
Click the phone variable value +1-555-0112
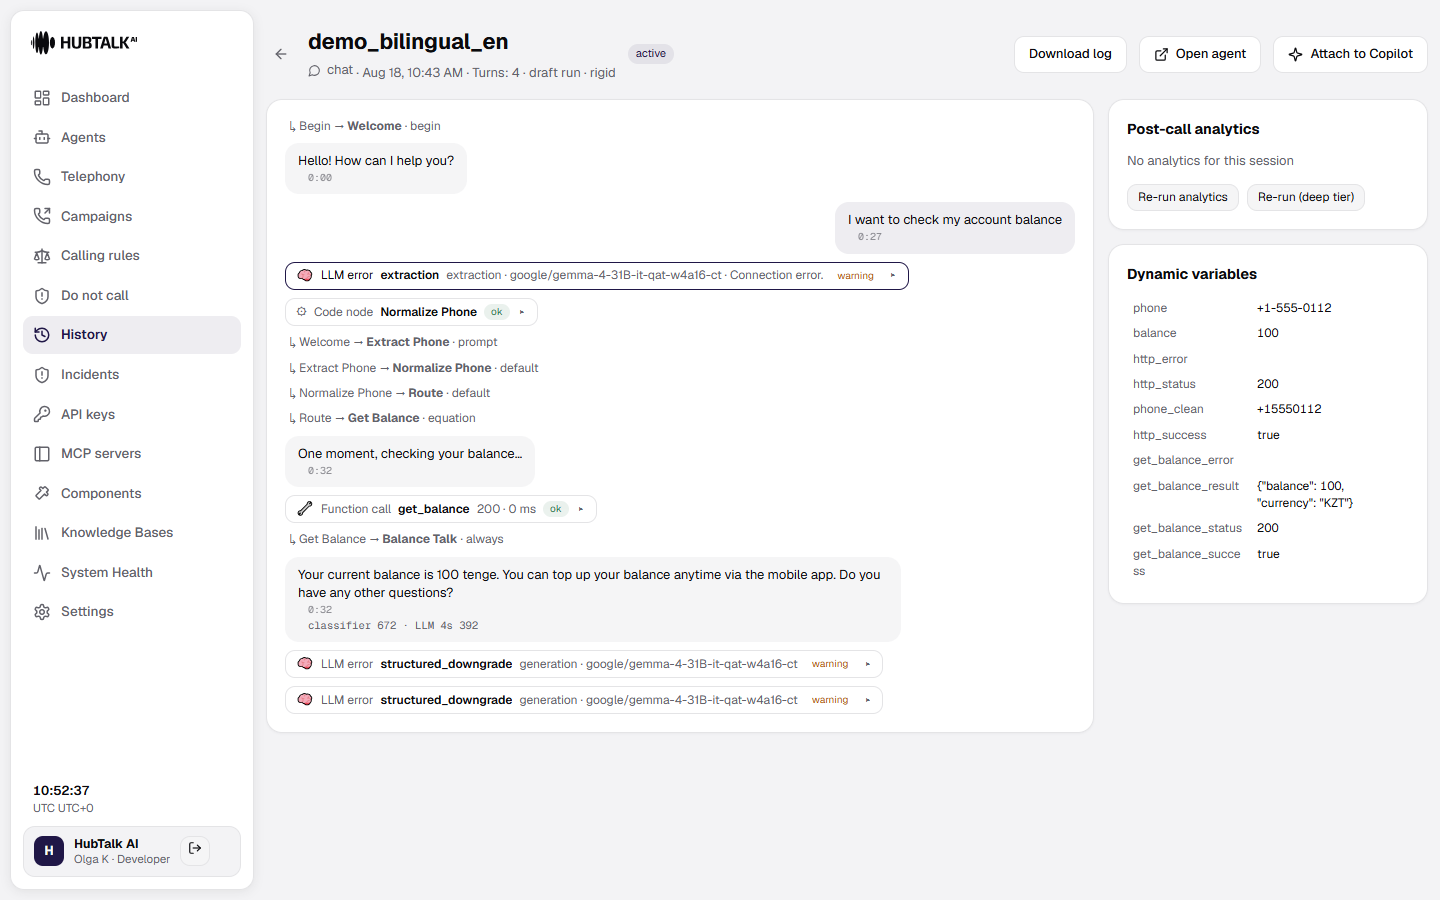coord(1294,308)
